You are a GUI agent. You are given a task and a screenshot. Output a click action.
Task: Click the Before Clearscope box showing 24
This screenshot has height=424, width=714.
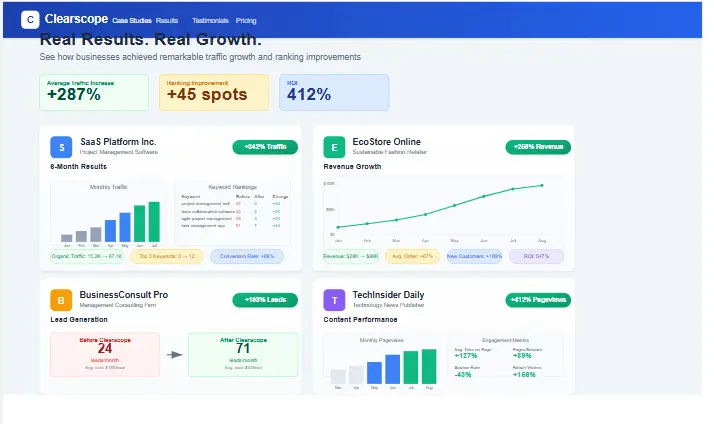tap(105, 354)
